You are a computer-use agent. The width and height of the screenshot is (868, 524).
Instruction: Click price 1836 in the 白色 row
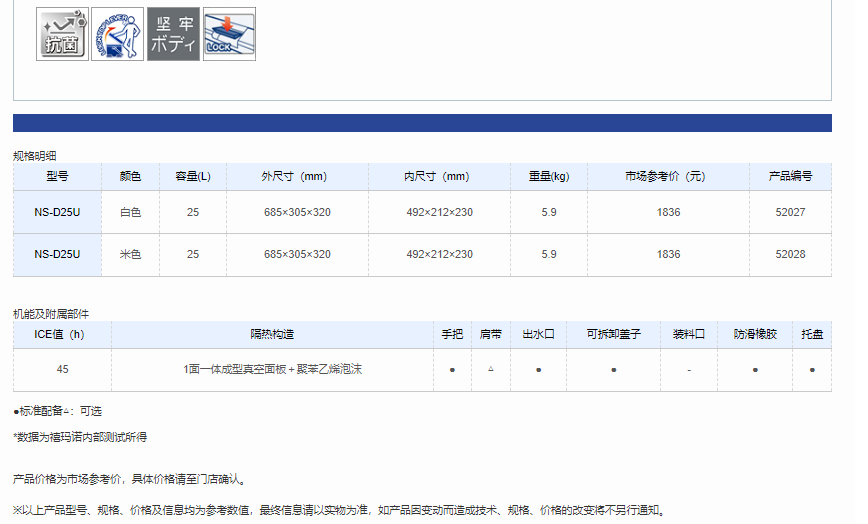[668, 212]
